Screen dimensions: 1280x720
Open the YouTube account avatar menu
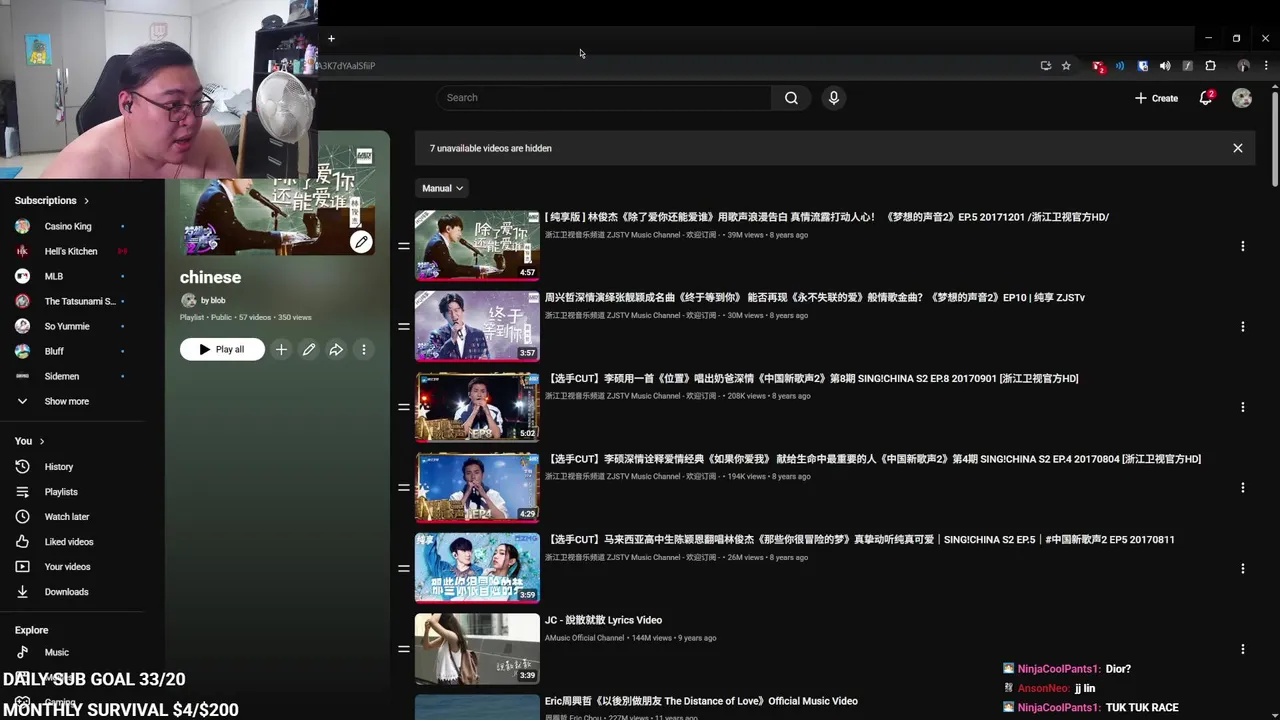click(1242, 98)
